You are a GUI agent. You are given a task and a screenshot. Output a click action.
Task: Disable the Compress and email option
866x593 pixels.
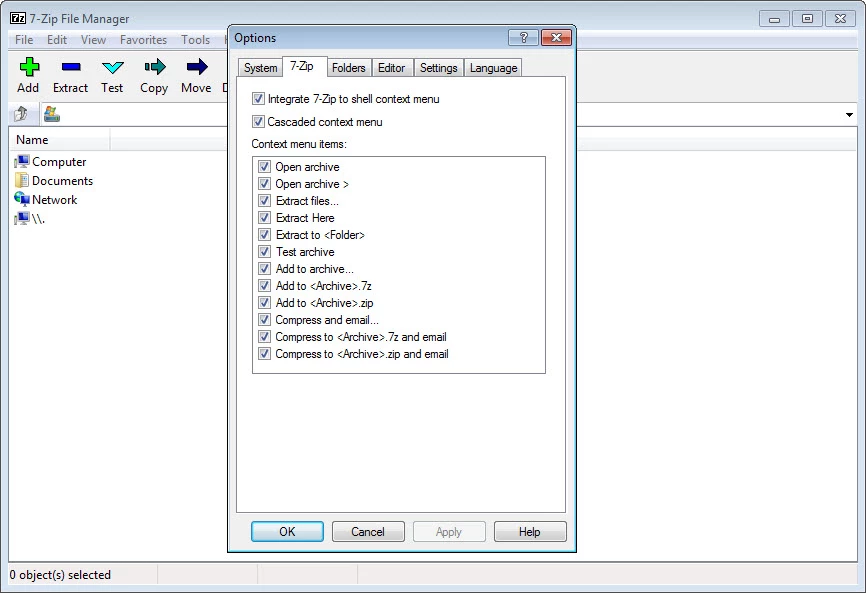[x=265, y=320]
